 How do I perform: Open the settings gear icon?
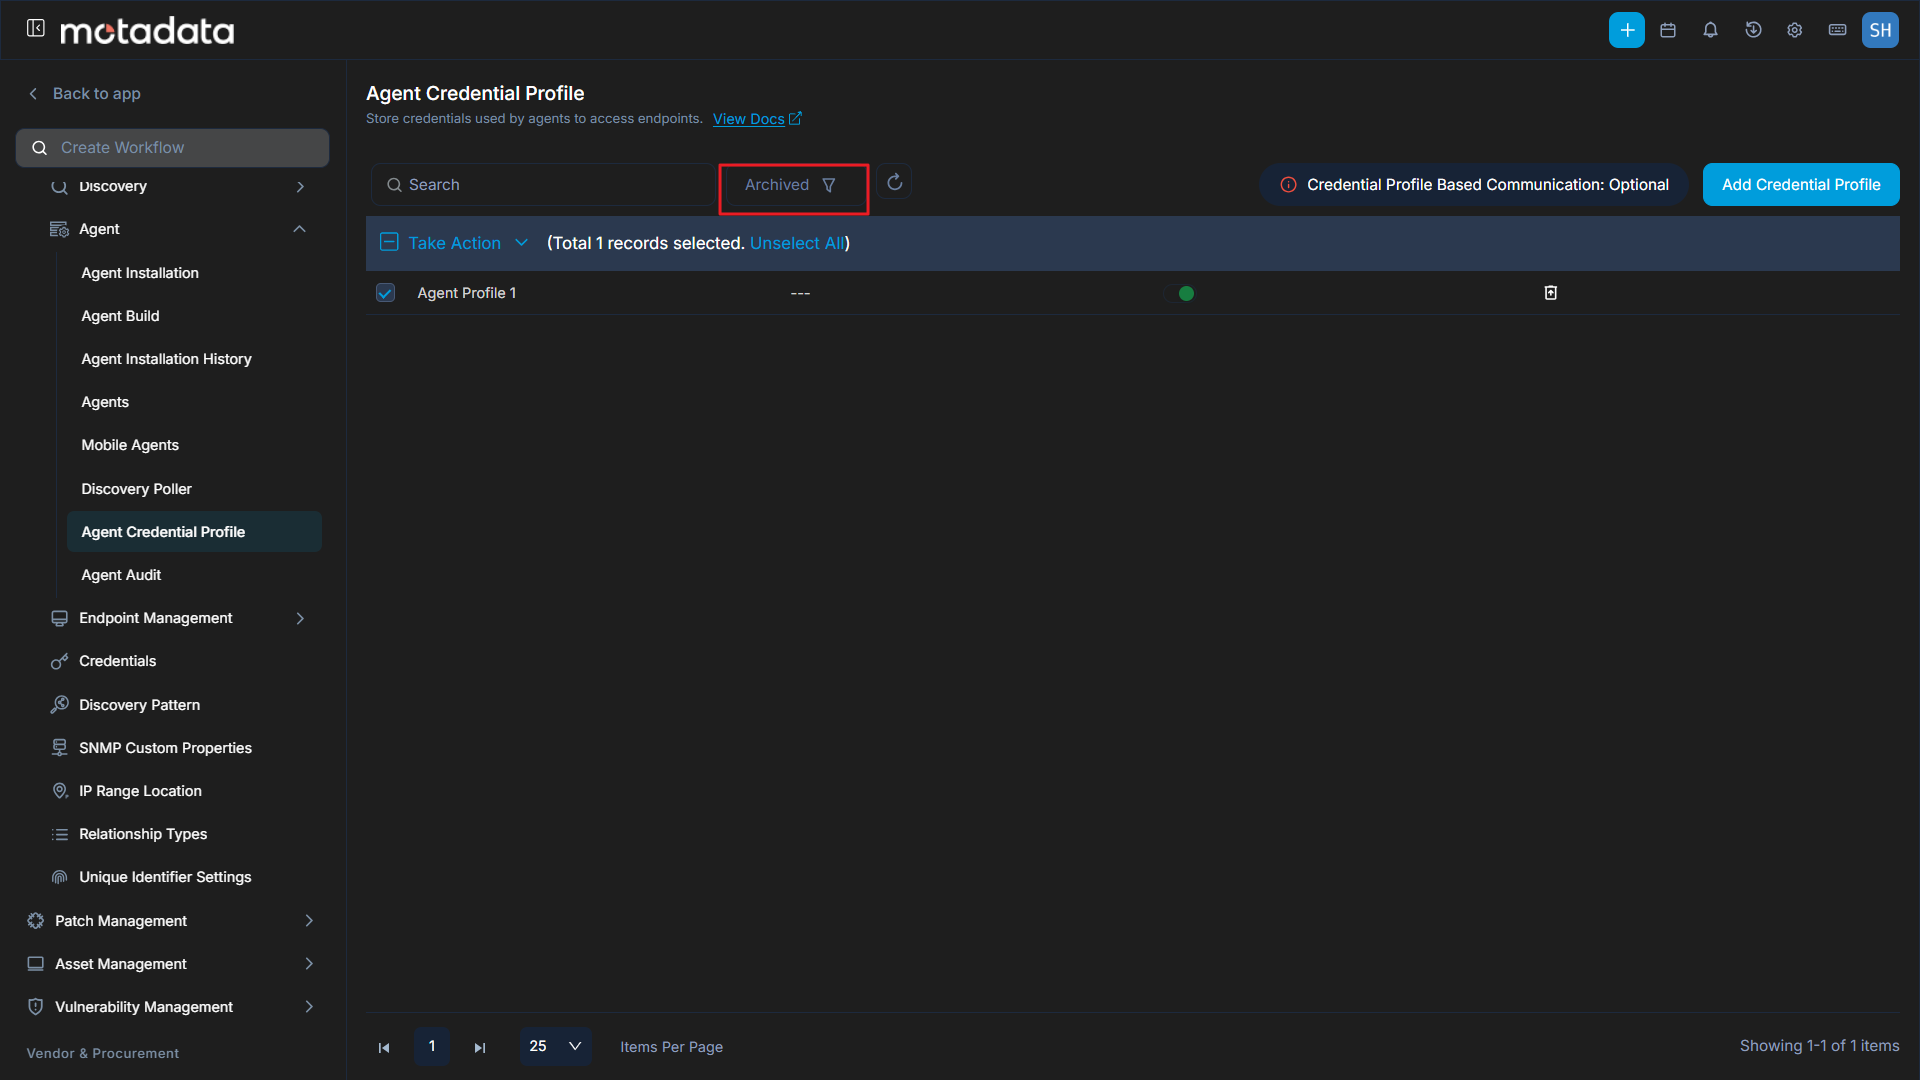(1795, 30)
